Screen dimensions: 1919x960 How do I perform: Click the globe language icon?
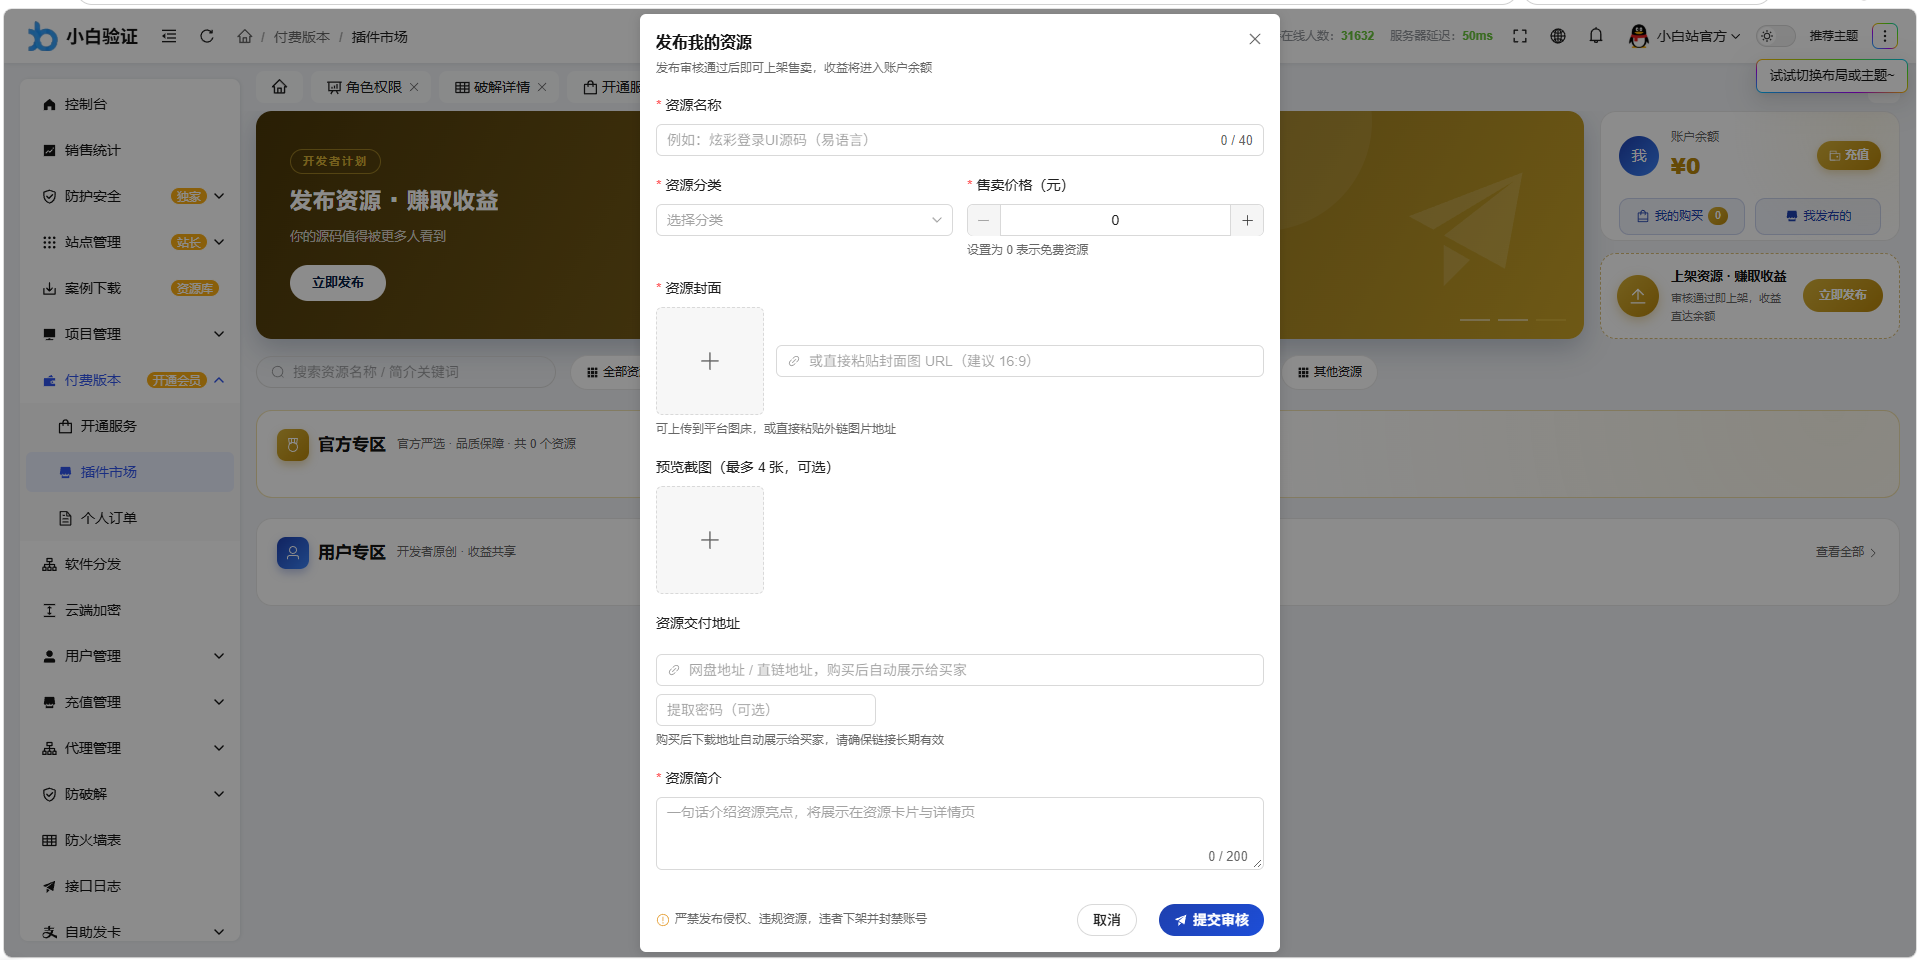pyautogui.click(x=1558, y=36)
